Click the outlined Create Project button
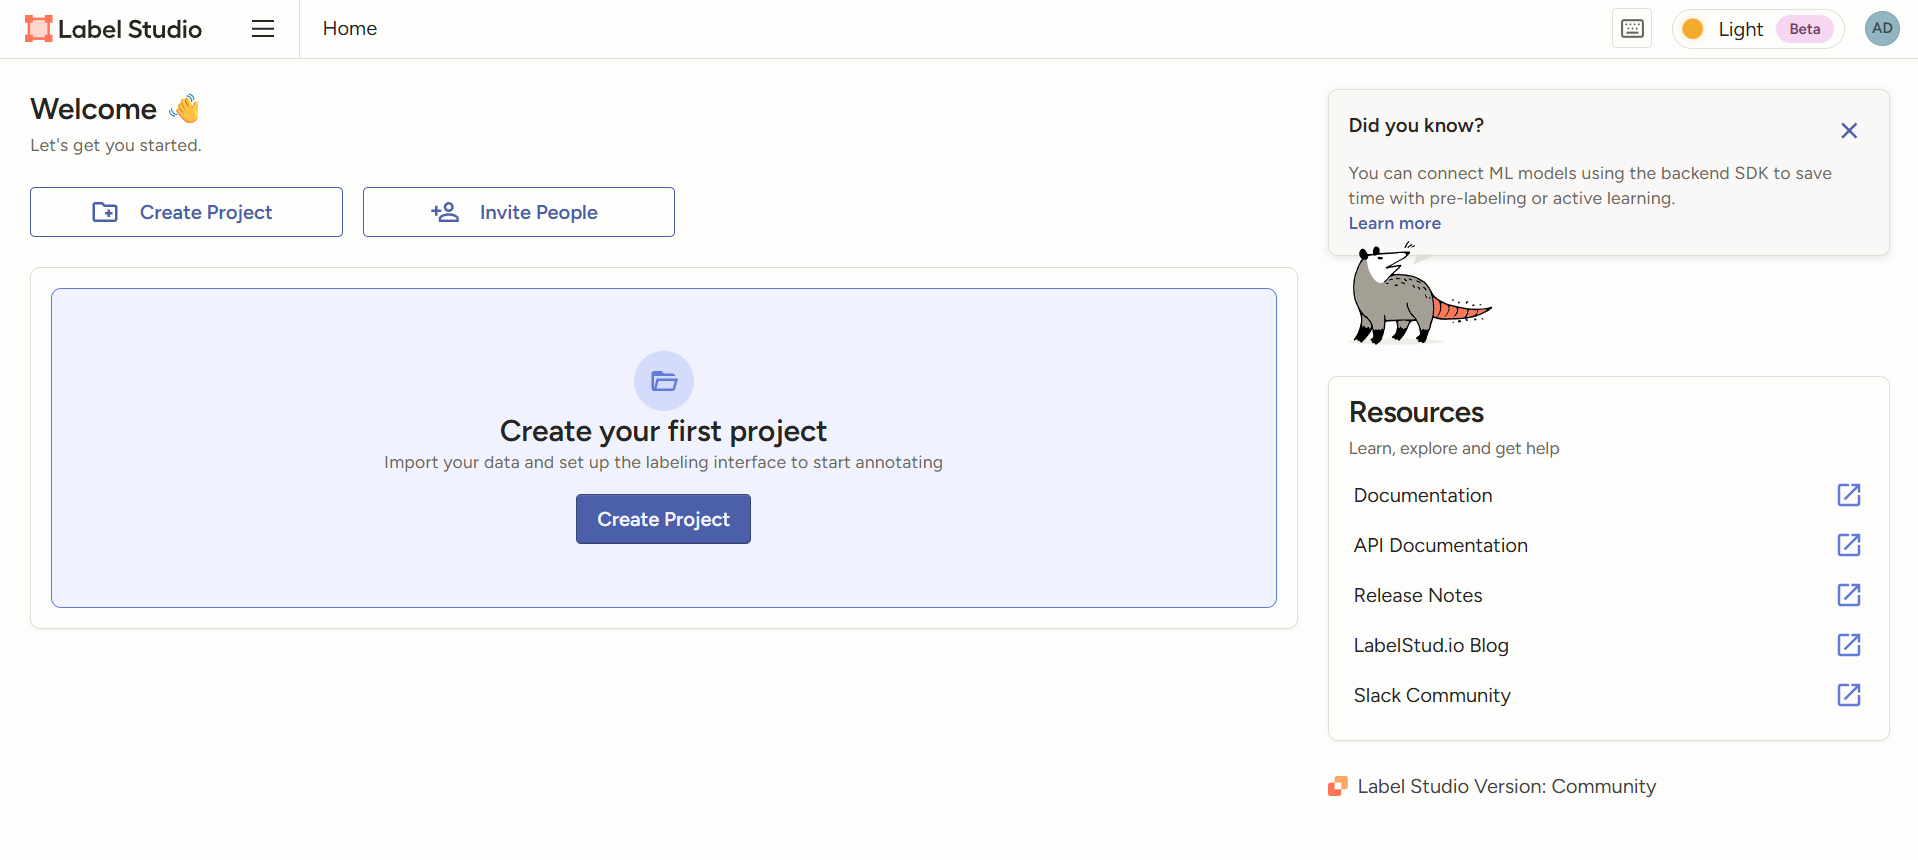The image size is (1918, 860). pos(186,212)
